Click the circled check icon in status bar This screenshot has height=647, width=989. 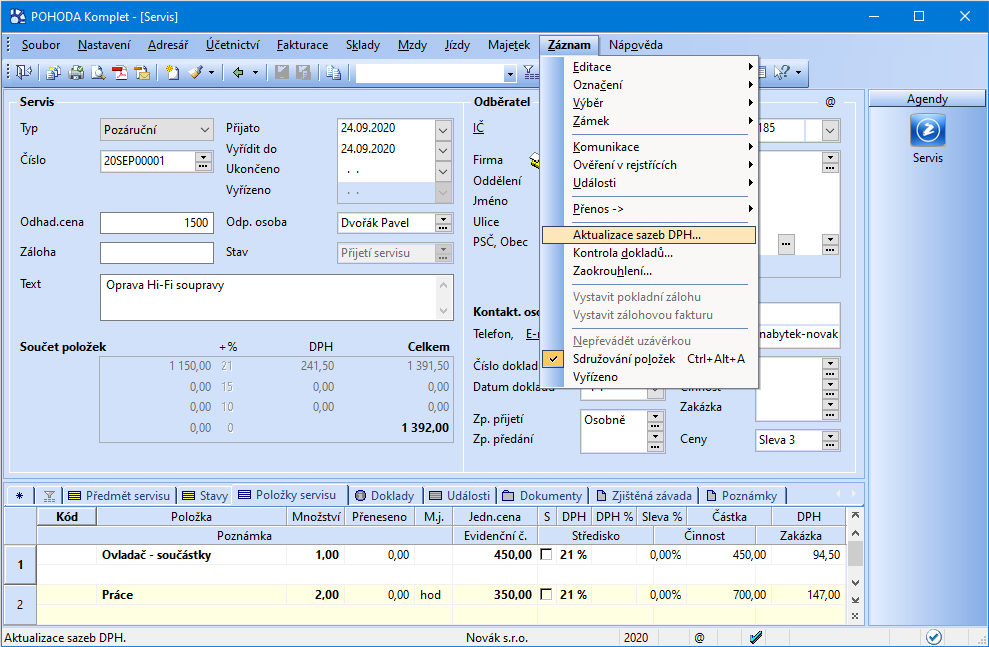(934, 638)
